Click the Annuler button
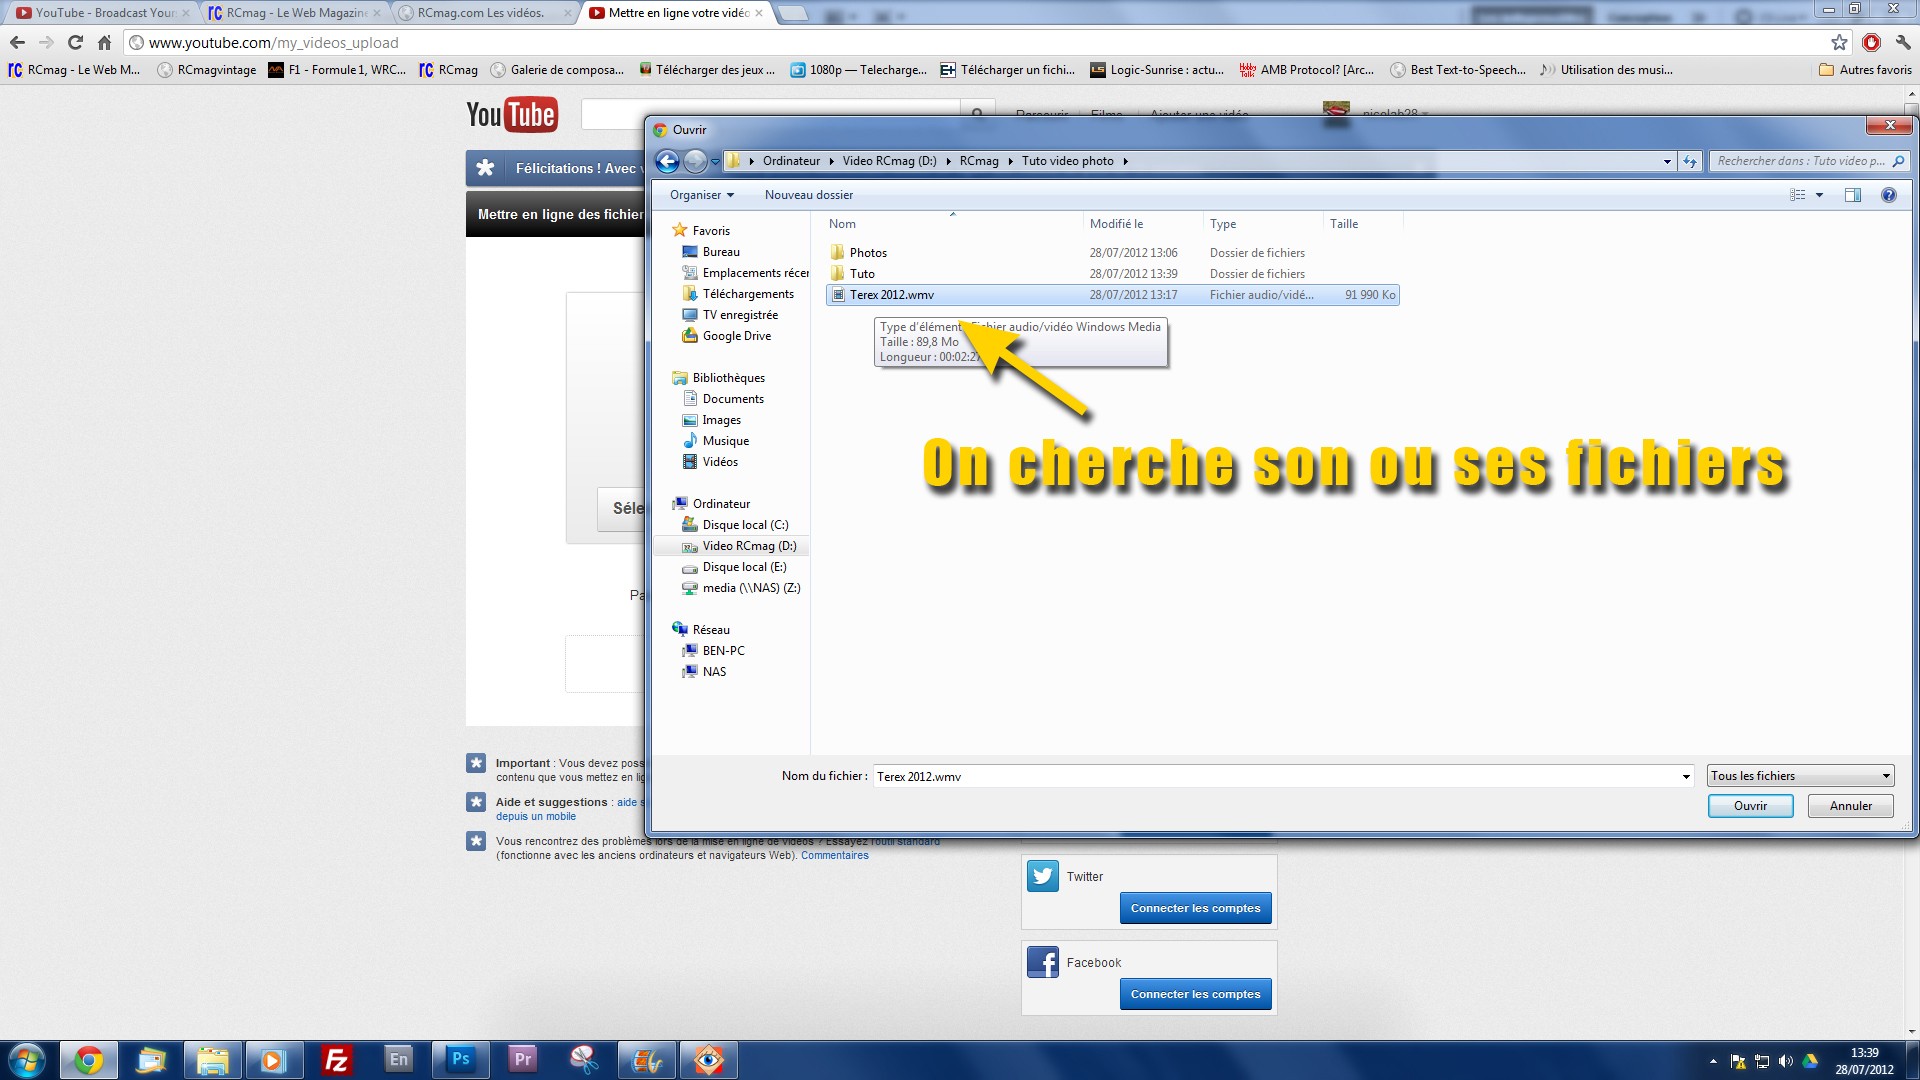The height and width of the screenshot is (1080, 1920). coord(1850,806)
